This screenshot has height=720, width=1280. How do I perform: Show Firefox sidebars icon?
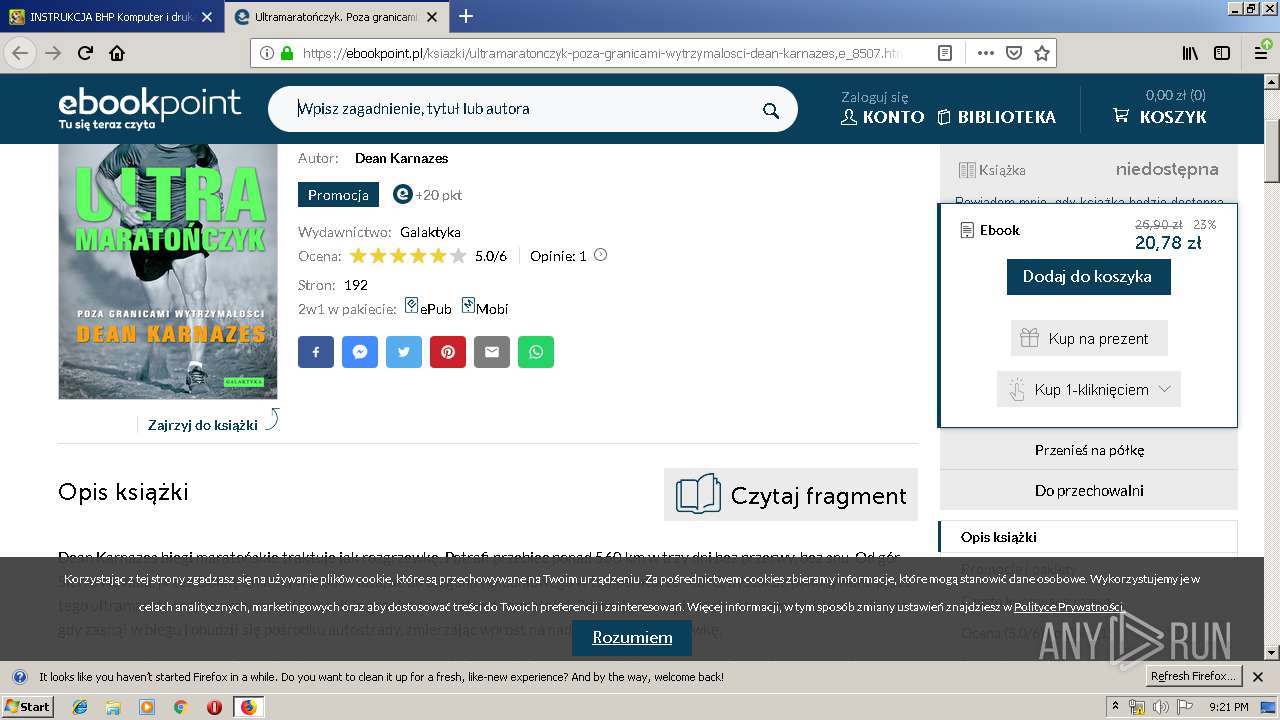[1222, 54]
